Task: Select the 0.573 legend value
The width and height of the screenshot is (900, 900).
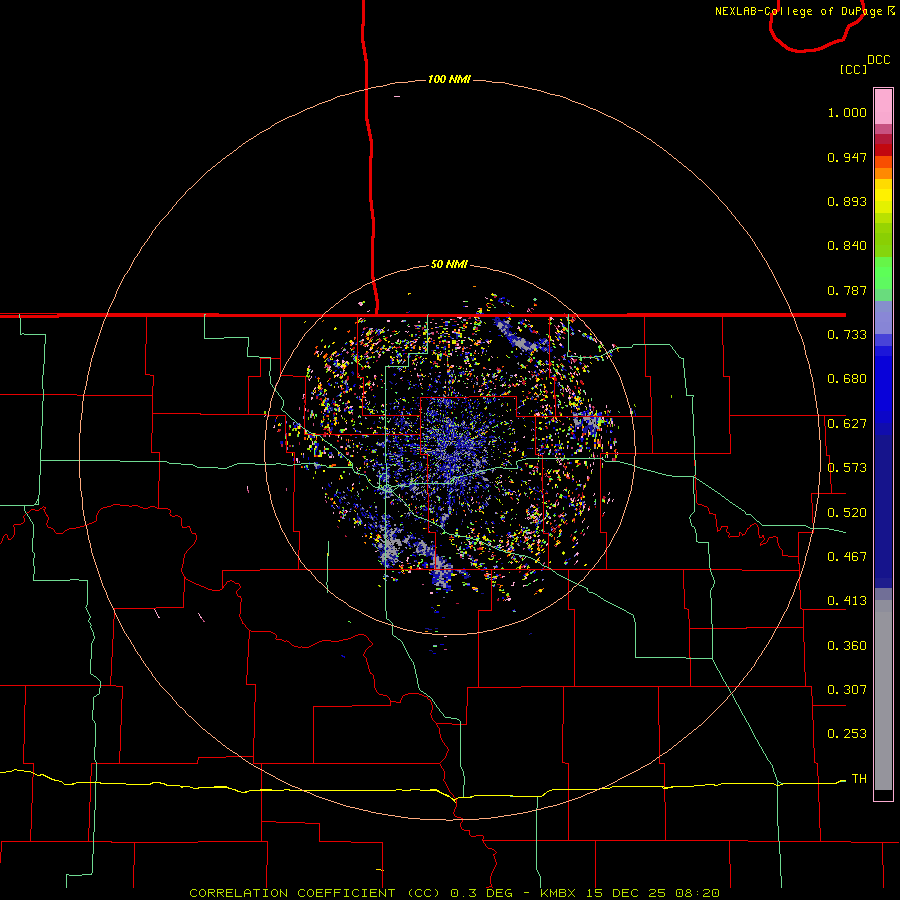Action: [847, 468]
